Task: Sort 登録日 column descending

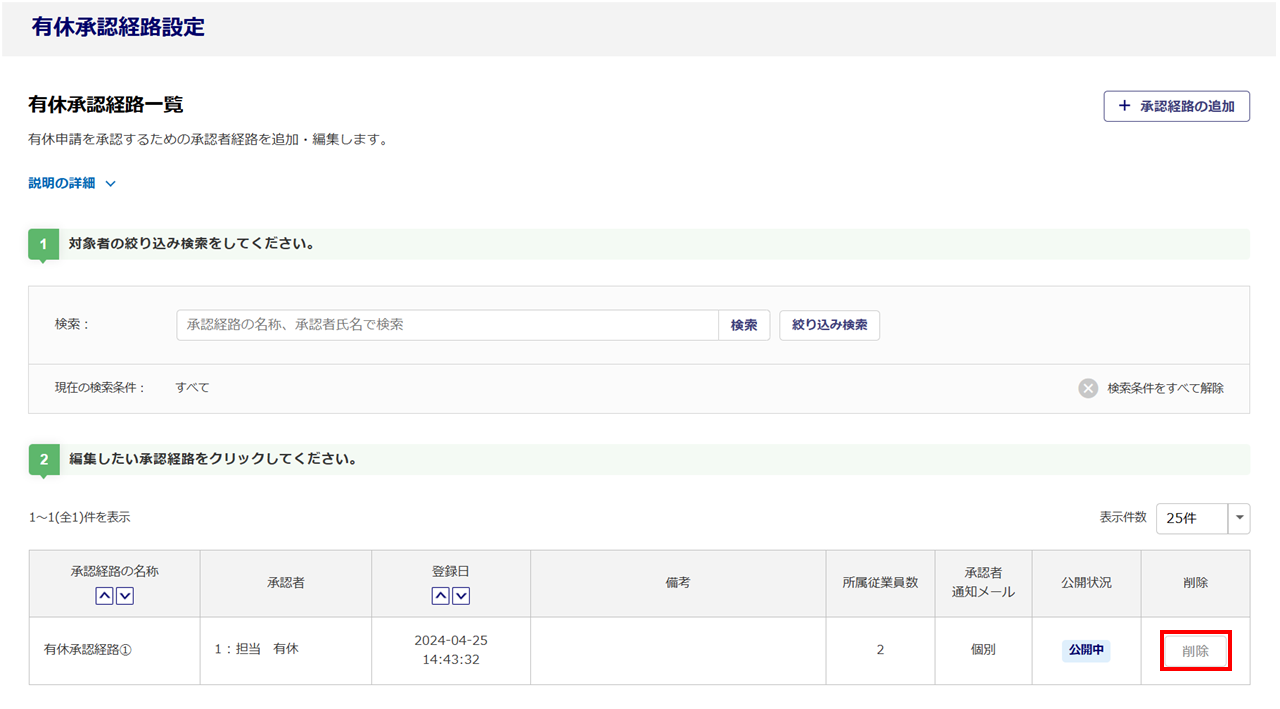Action: [461, 596]
